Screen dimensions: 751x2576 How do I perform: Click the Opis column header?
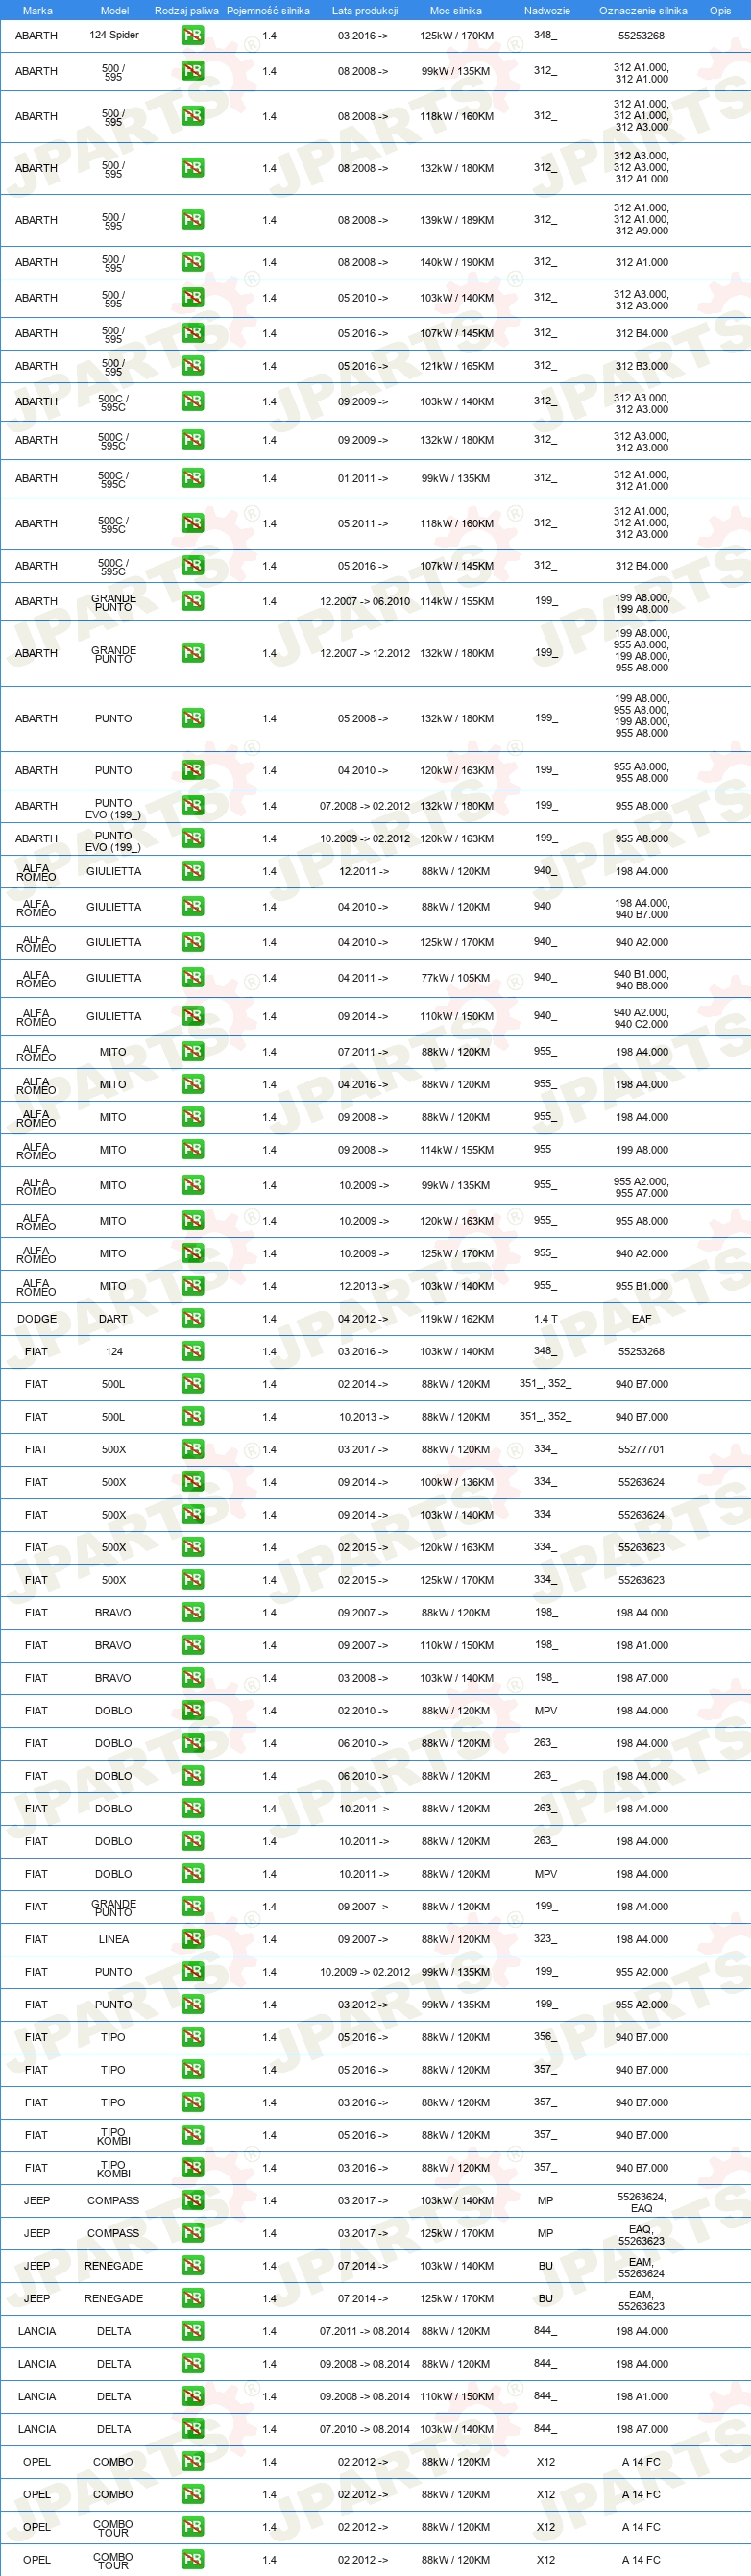(720, 10)
